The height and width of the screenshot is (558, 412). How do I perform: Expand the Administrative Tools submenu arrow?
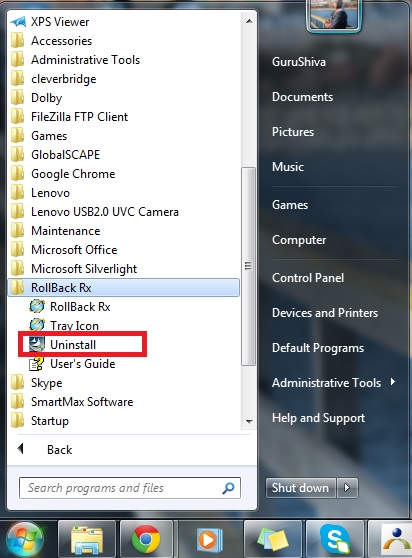[392, 382]
